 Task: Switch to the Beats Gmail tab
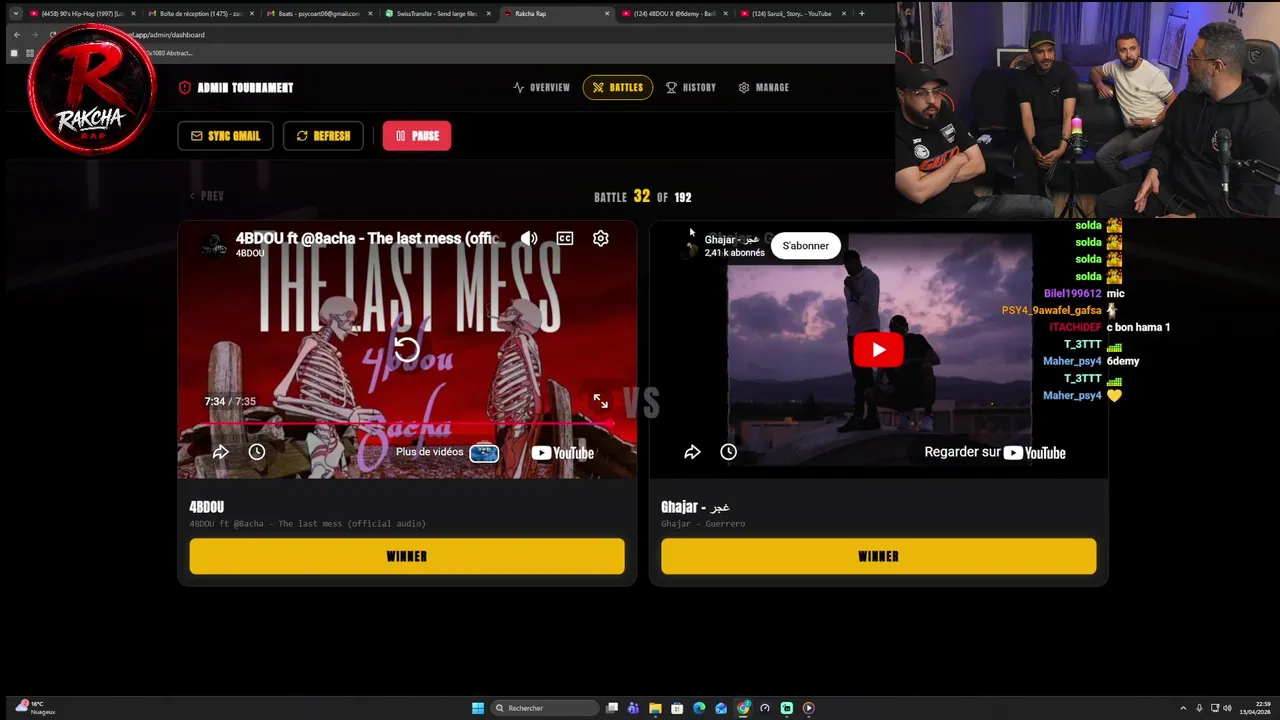[318, 14]
